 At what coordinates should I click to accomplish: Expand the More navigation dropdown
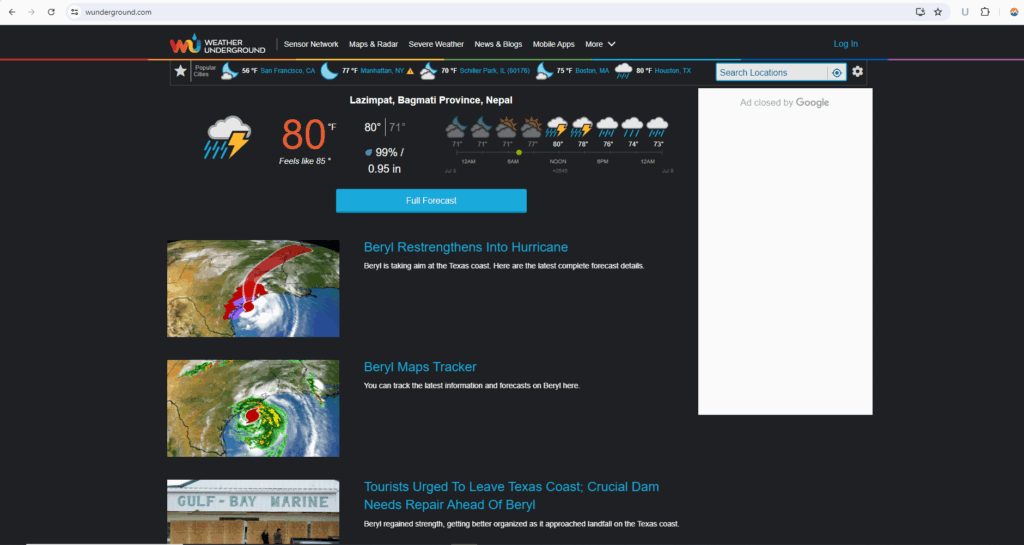600,44
